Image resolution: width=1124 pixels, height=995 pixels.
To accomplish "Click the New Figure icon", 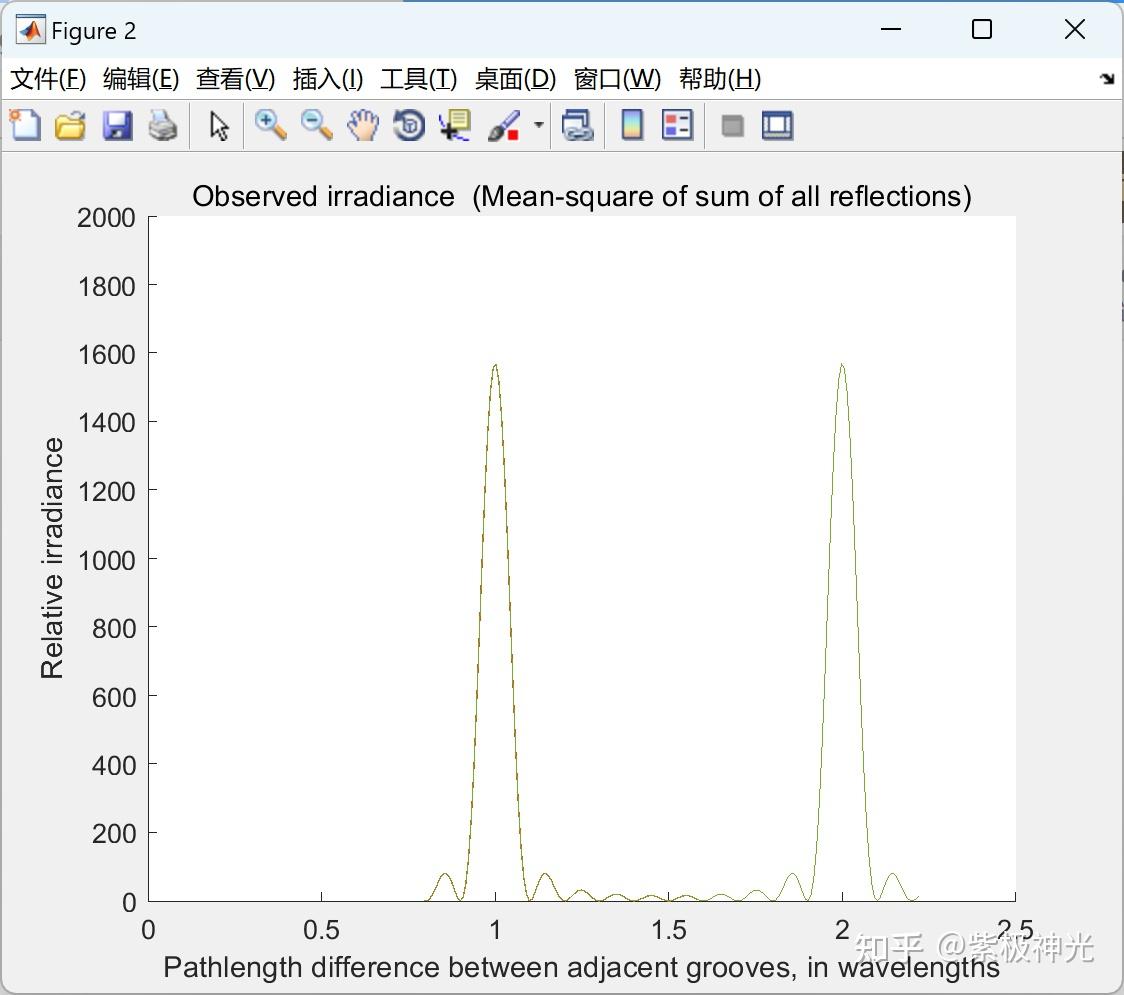I will click(25, 125).
